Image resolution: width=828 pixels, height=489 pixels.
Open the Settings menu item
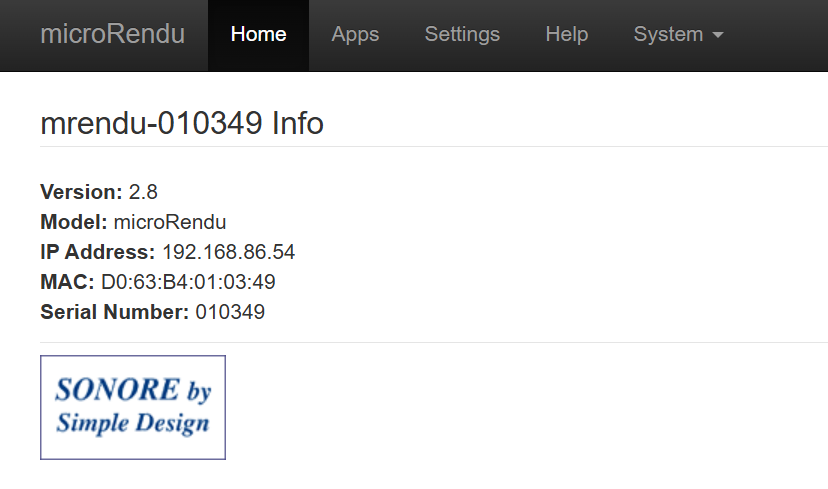tap(462, 35)
